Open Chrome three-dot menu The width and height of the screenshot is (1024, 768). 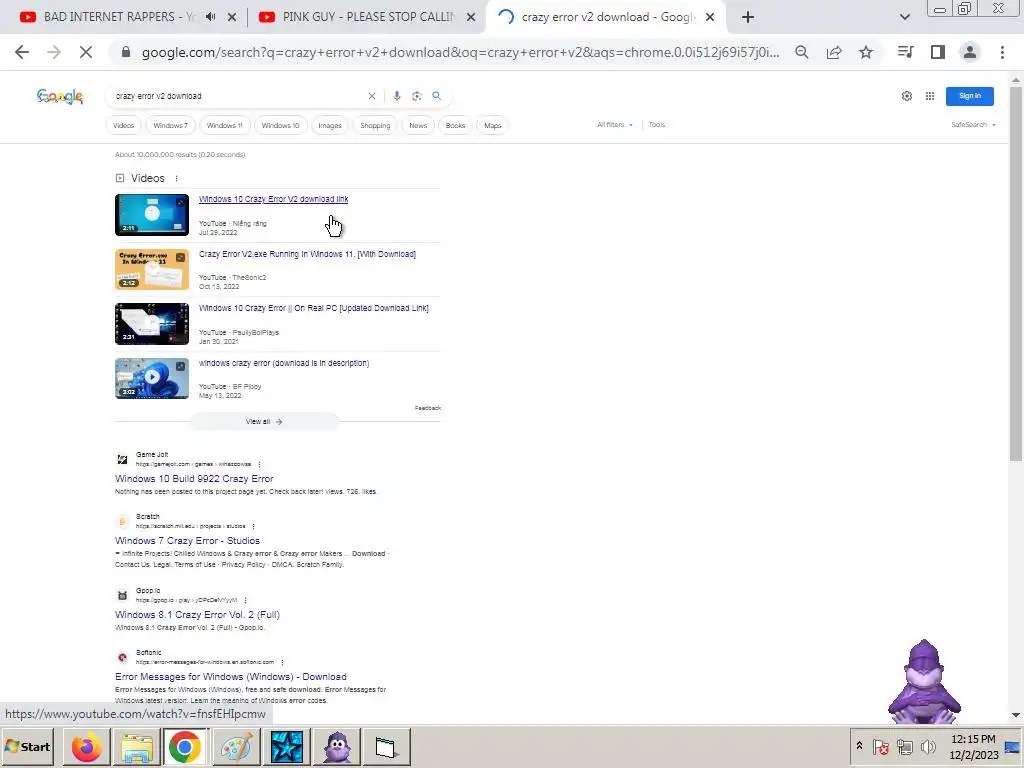click(x=1002, y=52)
